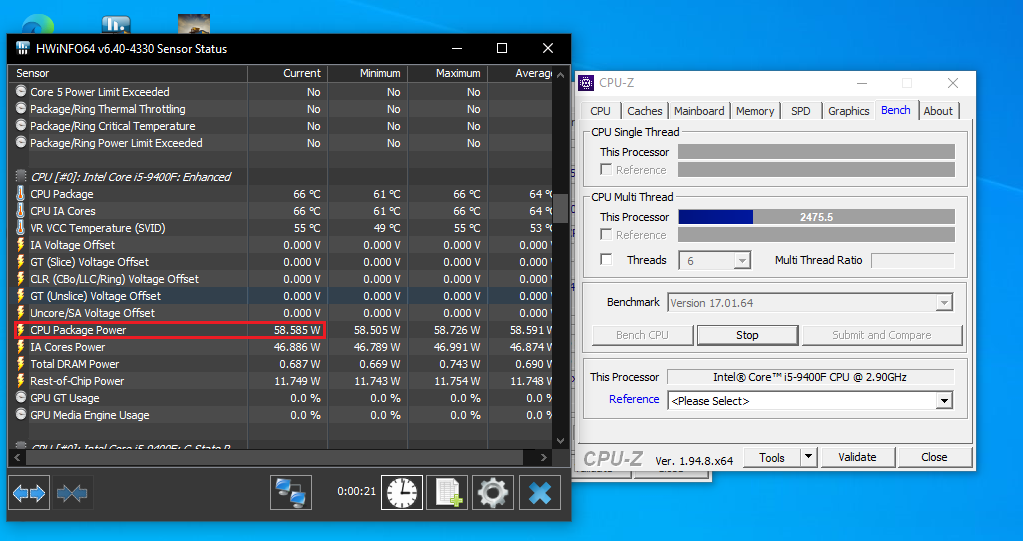
Task: Click the scroll right arrow in HWiNFO
Action: coord(544,457)
